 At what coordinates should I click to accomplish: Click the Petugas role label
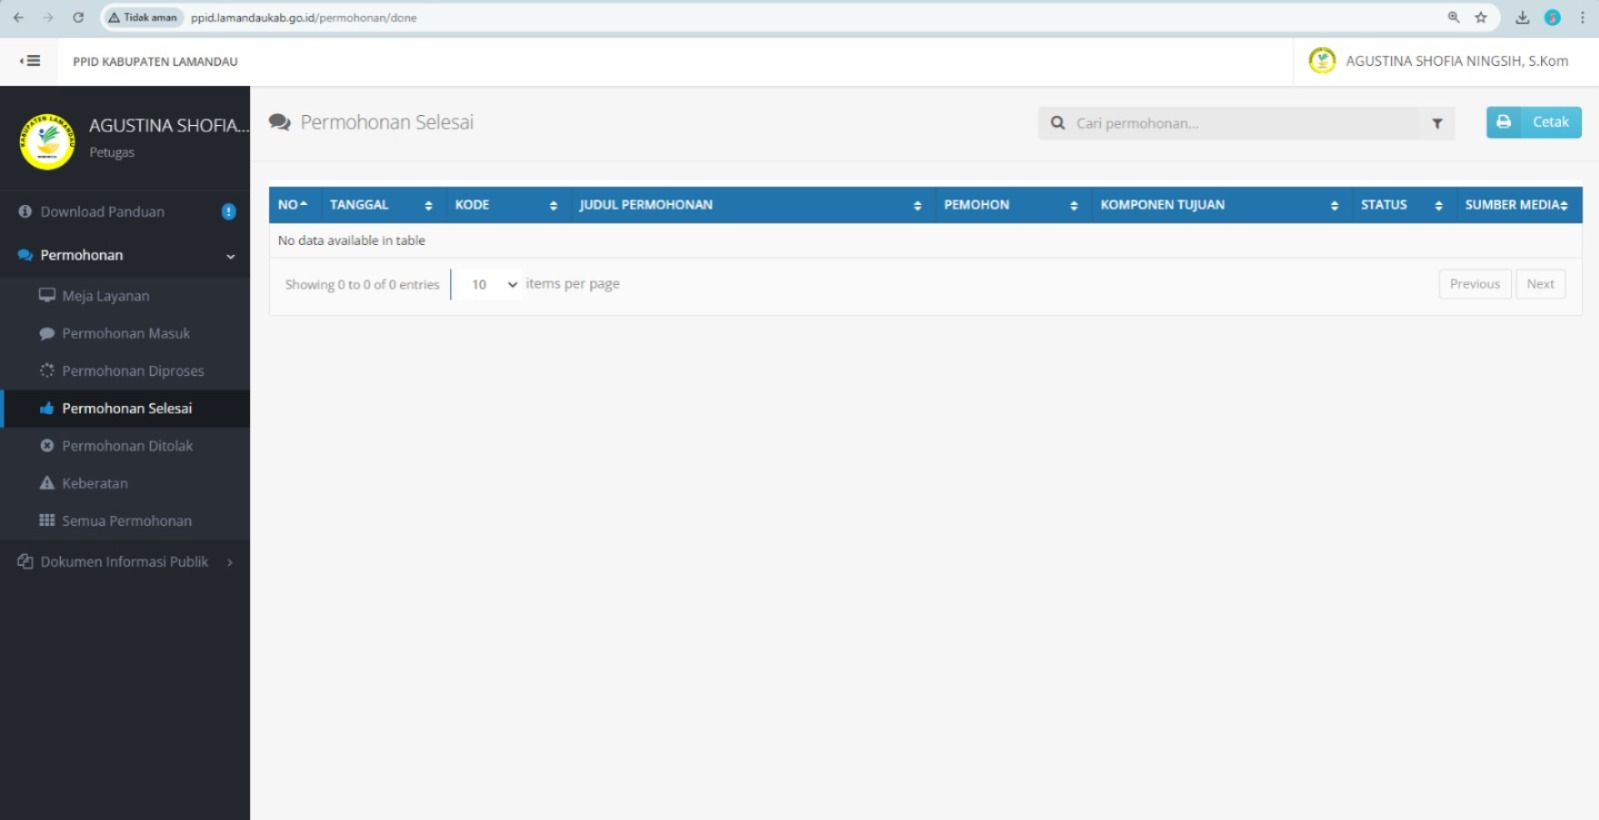(111, 152)
